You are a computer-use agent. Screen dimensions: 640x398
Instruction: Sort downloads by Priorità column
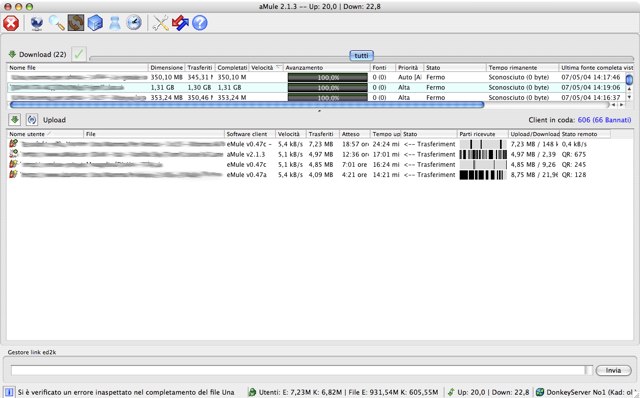click(x=409, y=68)
